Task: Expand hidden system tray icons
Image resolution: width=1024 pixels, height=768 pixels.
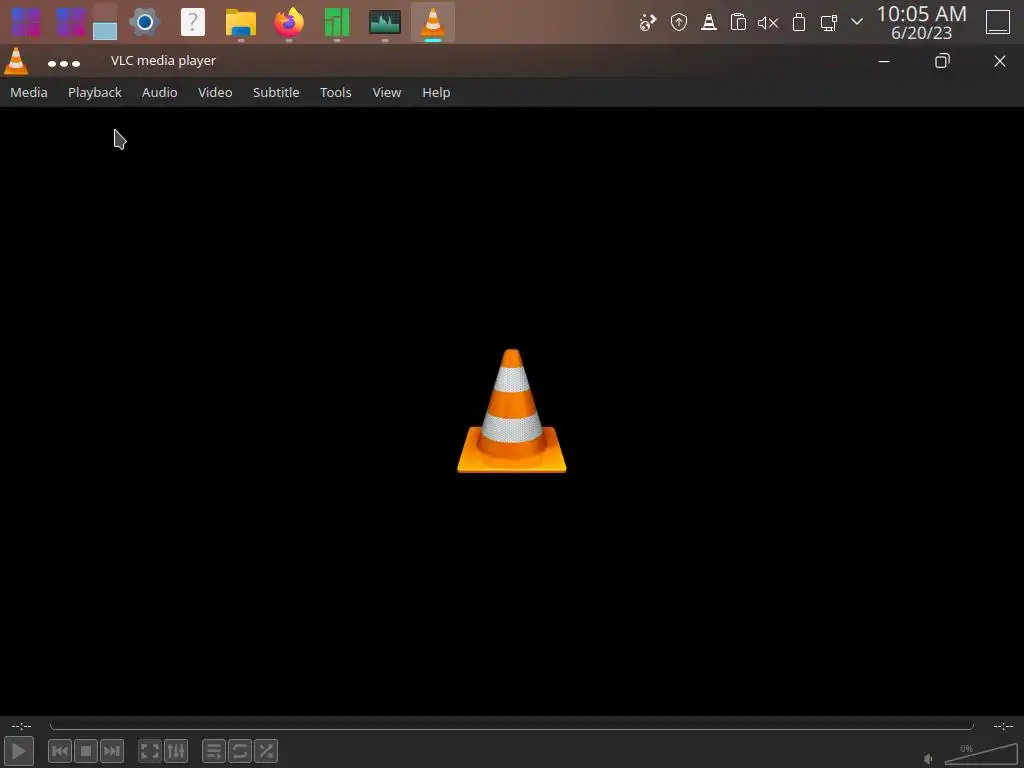Action: click(857, 22)
